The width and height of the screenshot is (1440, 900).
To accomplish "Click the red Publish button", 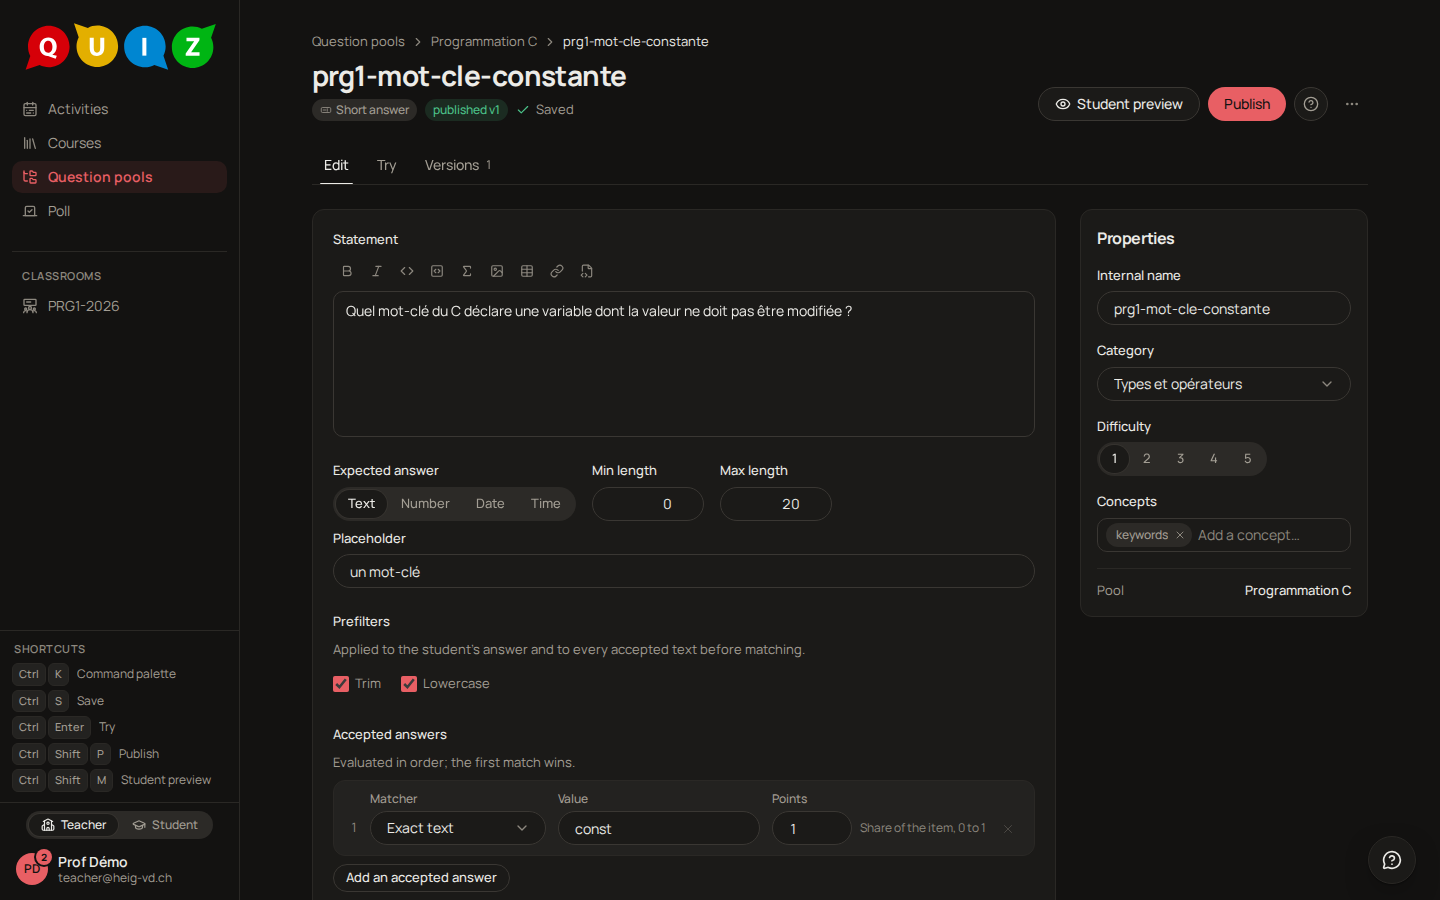I will [1247, 104].
